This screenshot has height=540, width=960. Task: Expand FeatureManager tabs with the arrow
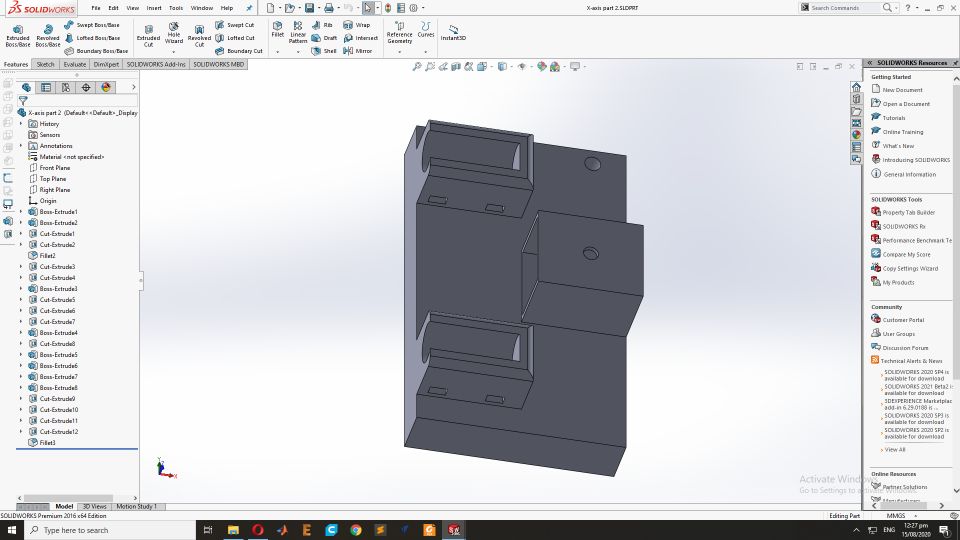[x=133, y=88]
